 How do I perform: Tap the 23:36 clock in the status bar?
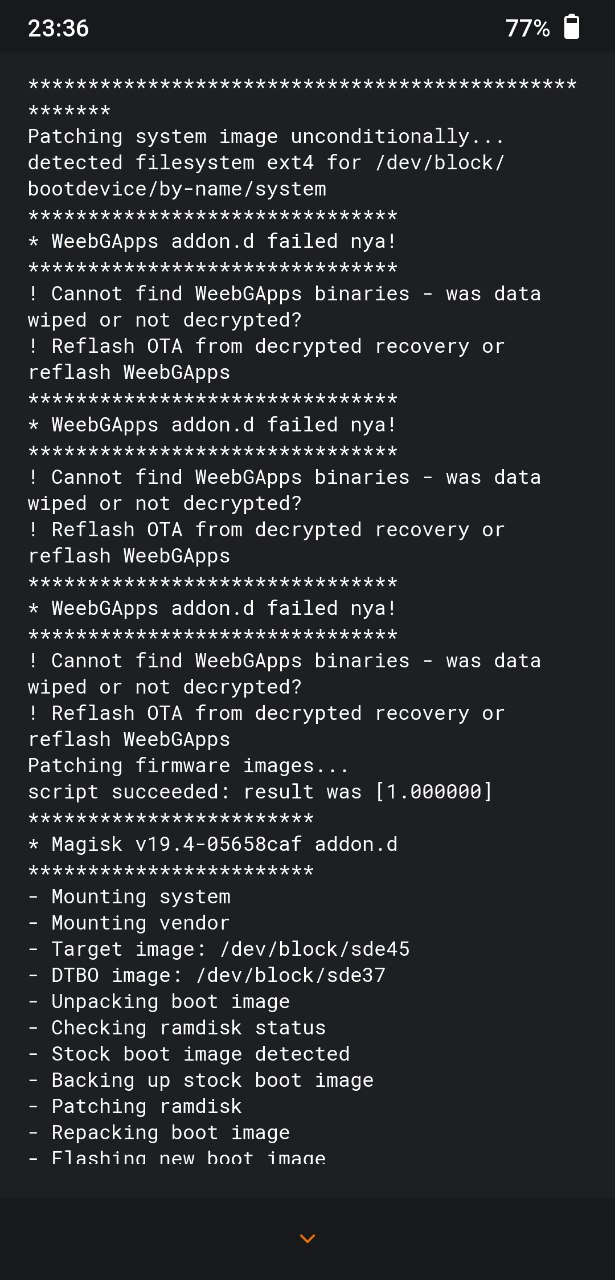[58, 28]
